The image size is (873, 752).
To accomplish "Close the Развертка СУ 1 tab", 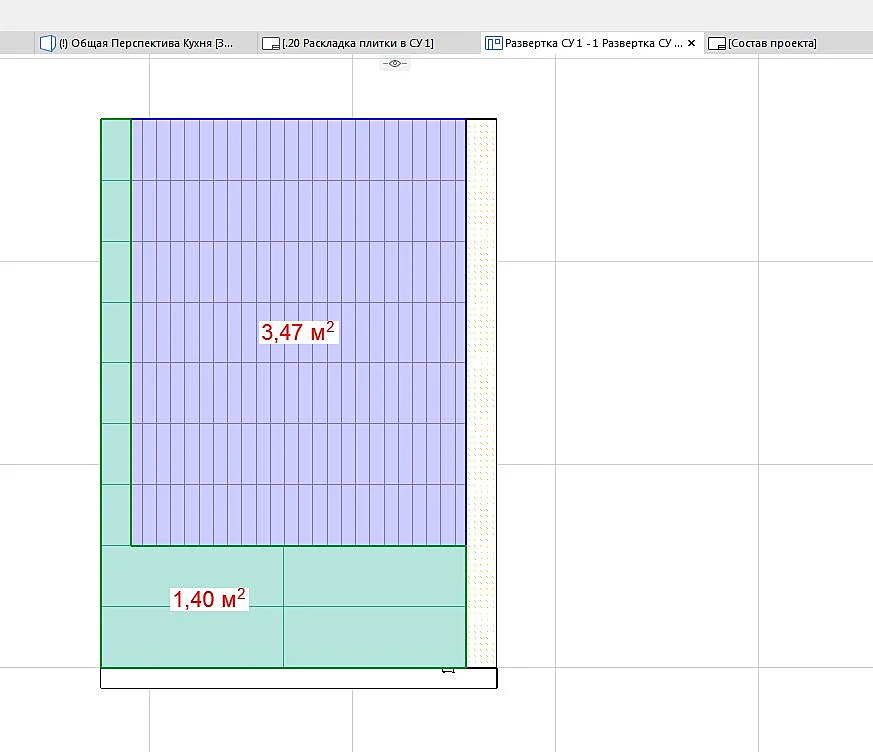I will pos(691,43).
